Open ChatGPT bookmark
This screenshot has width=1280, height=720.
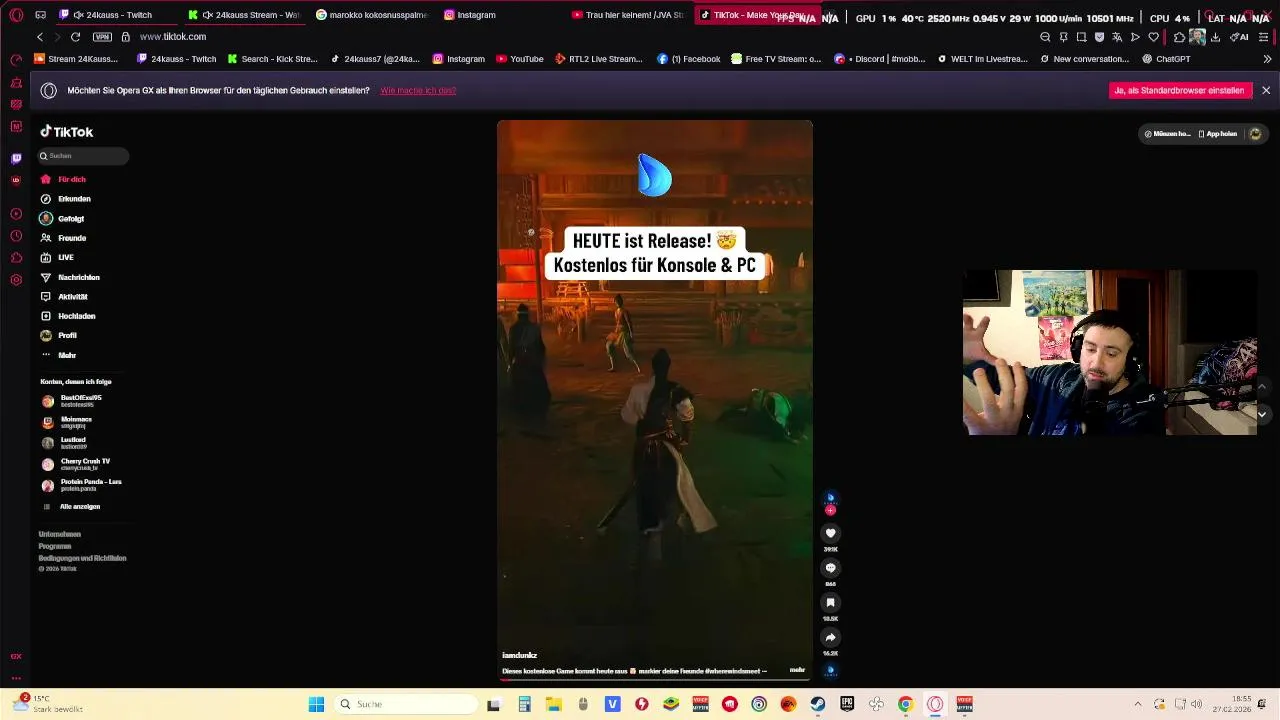tap(1166, 59)
